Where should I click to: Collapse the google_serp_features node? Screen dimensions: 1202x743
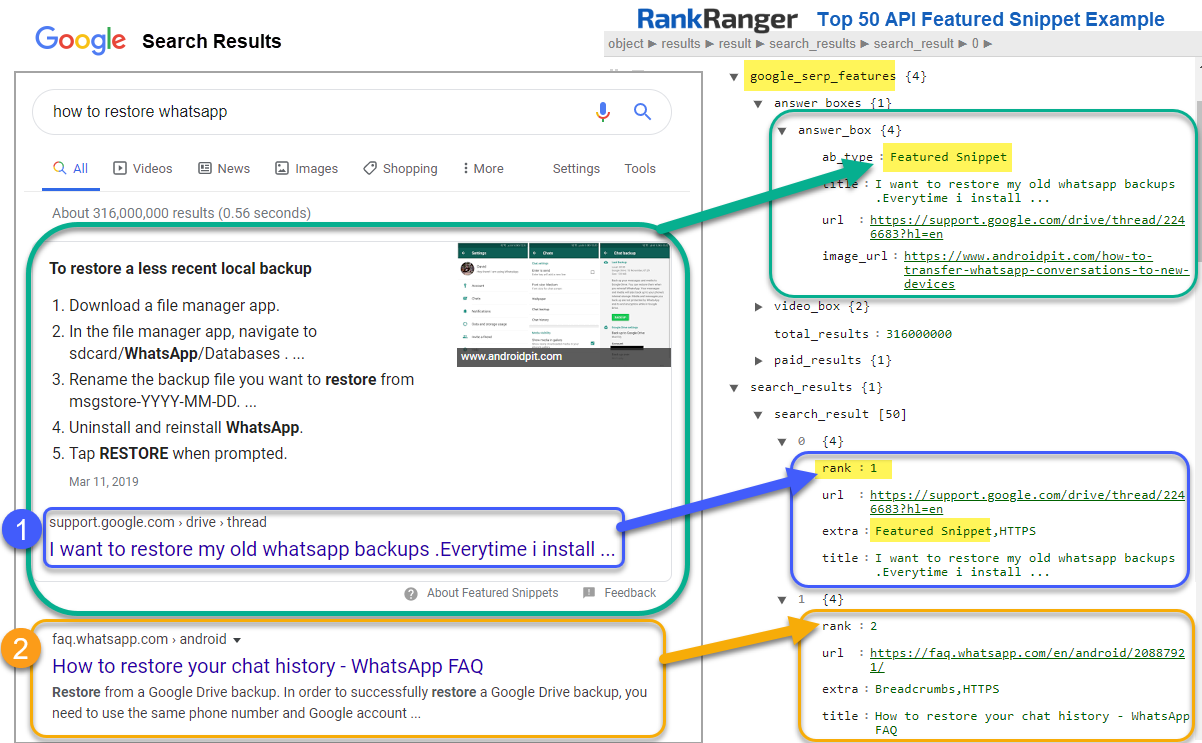(735, 76)
